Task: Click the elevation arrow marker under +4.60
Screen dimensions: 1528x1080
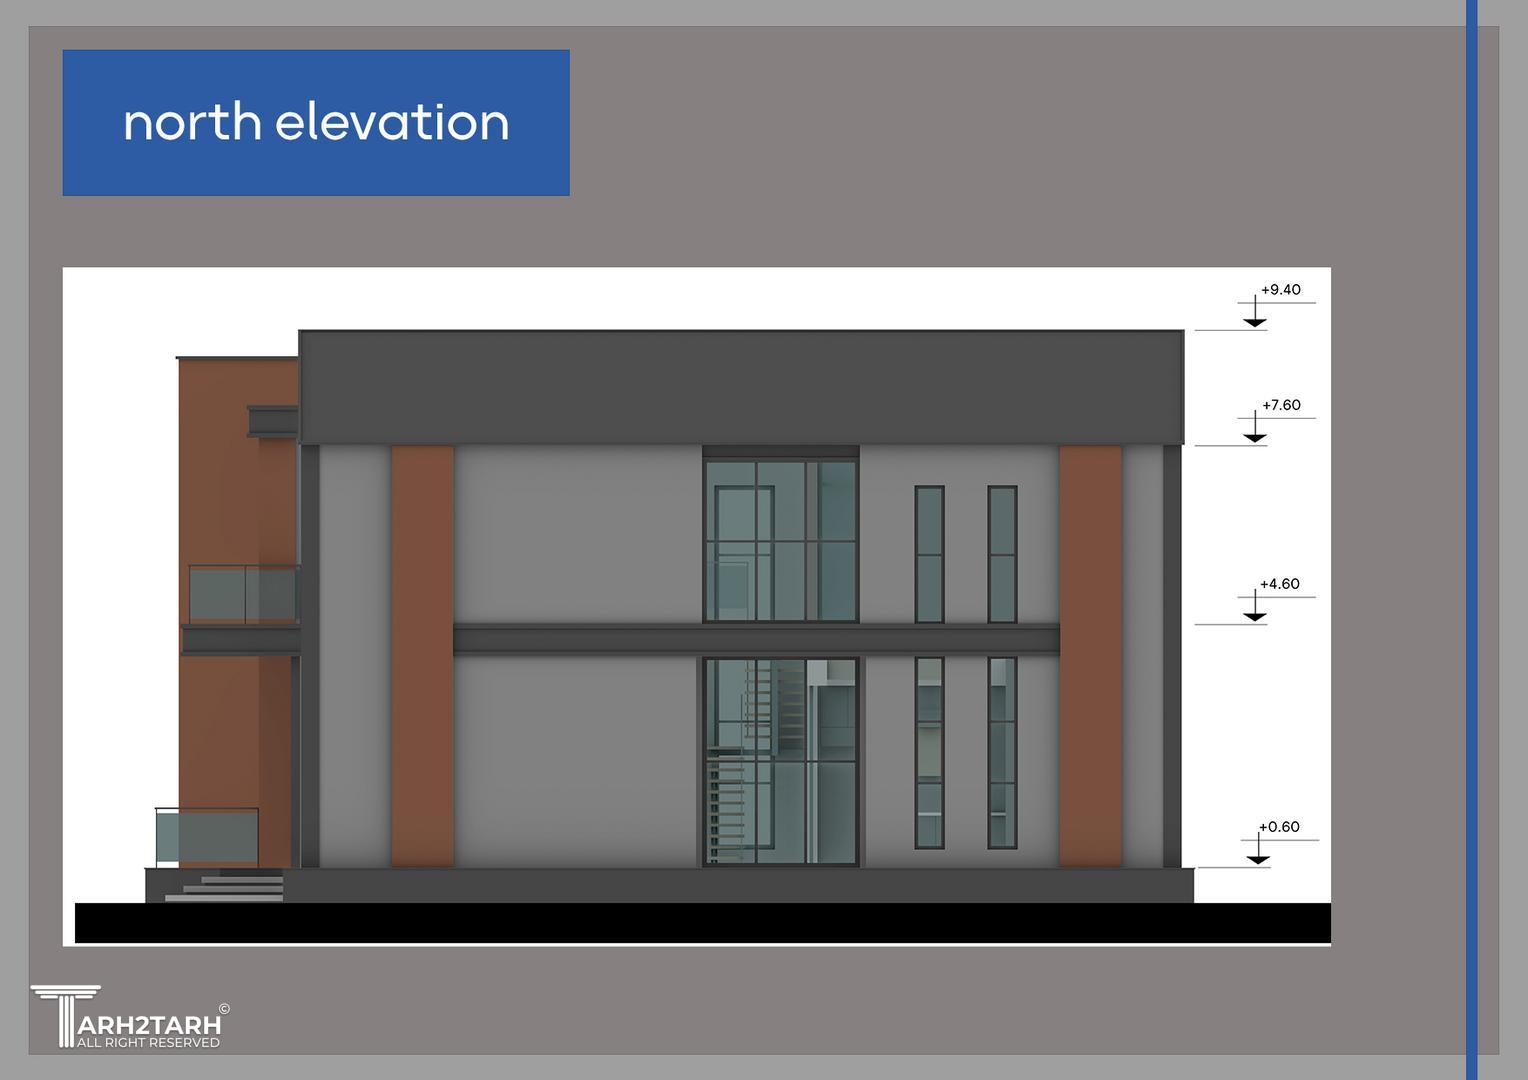Action: point(1255,607)
